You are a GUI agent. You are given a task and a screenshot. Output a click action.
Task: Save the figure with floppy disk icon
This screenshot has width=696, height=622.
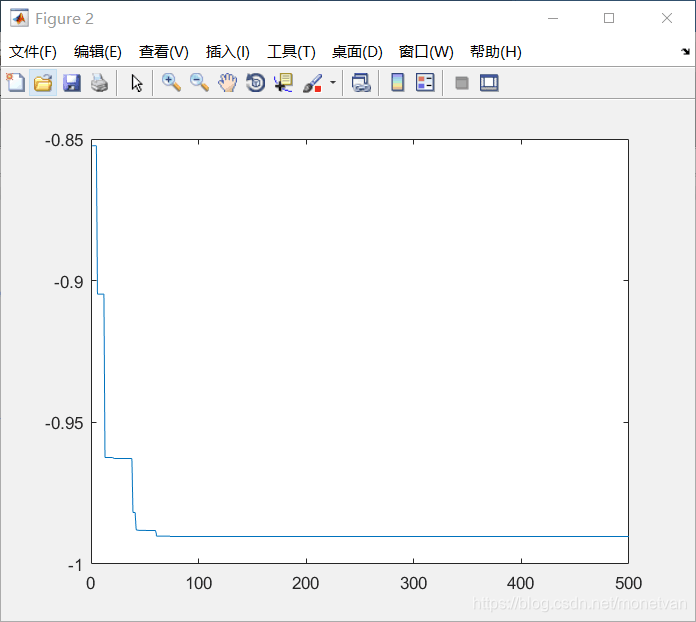coord(71,83)
